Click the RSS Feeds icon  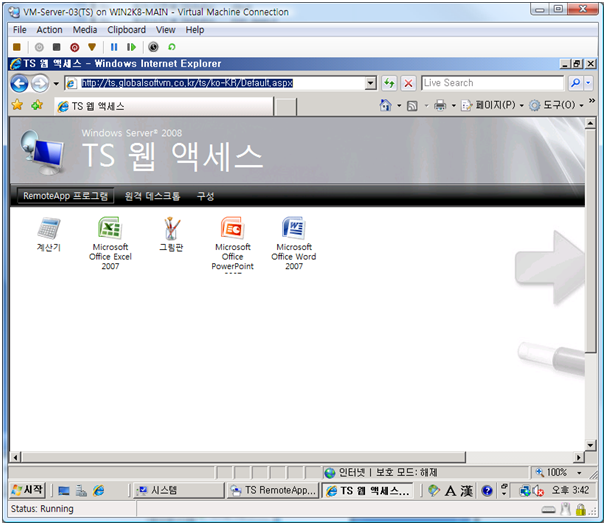(x=412, y=106)
